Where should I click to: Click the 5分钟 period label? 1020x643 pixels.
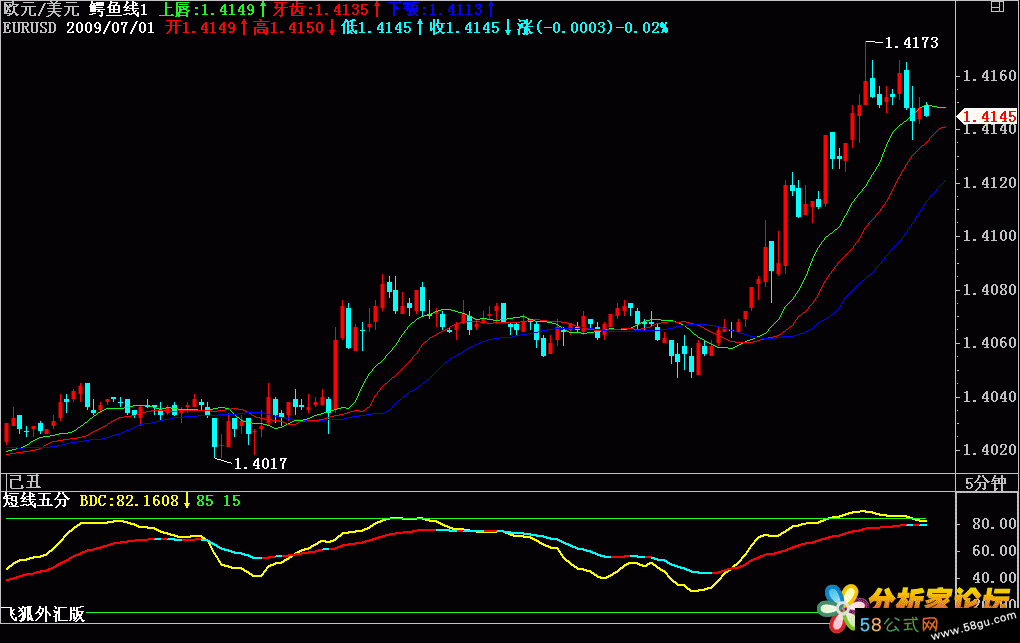(x=986, y=483)
